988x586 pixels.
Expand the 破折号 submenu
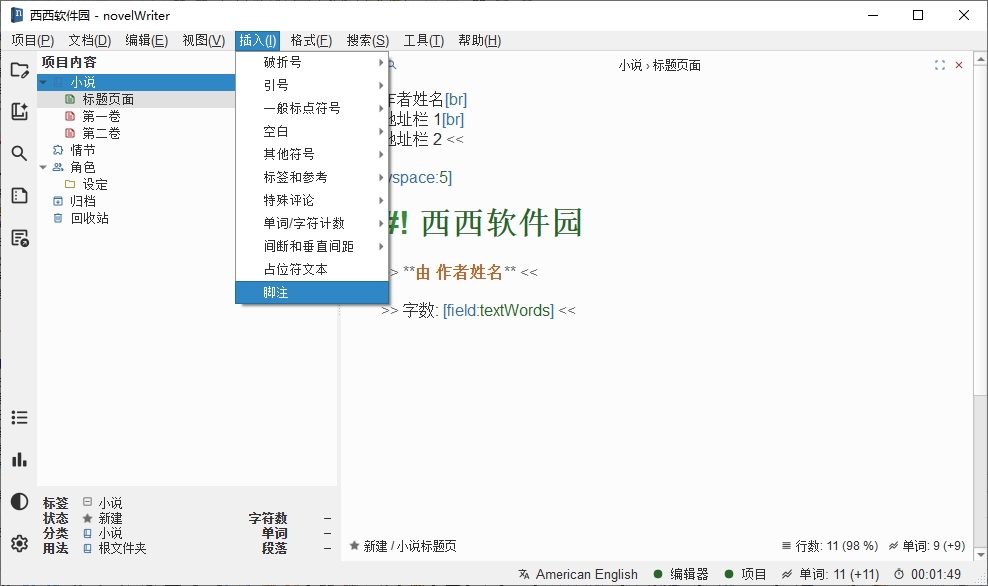[x=312, y=62]
